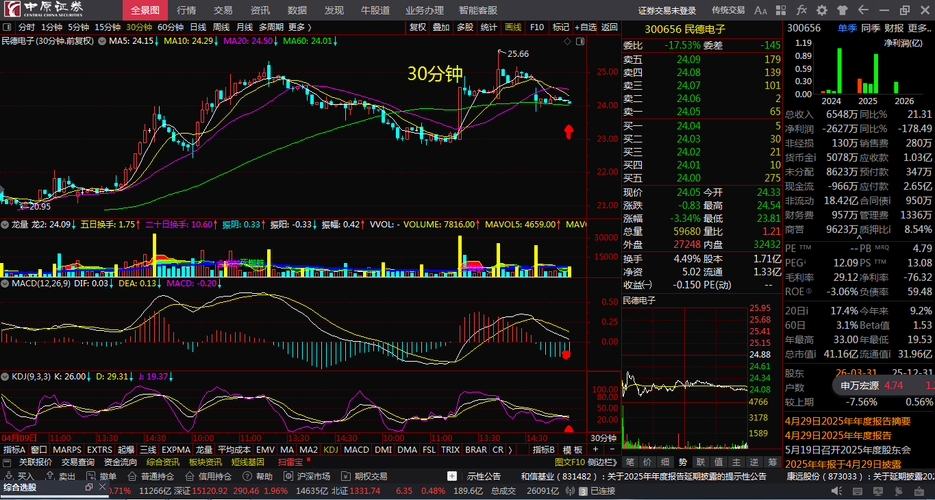
Task: Switch to 同季 financial tab
Action: (x=871, y=28)
